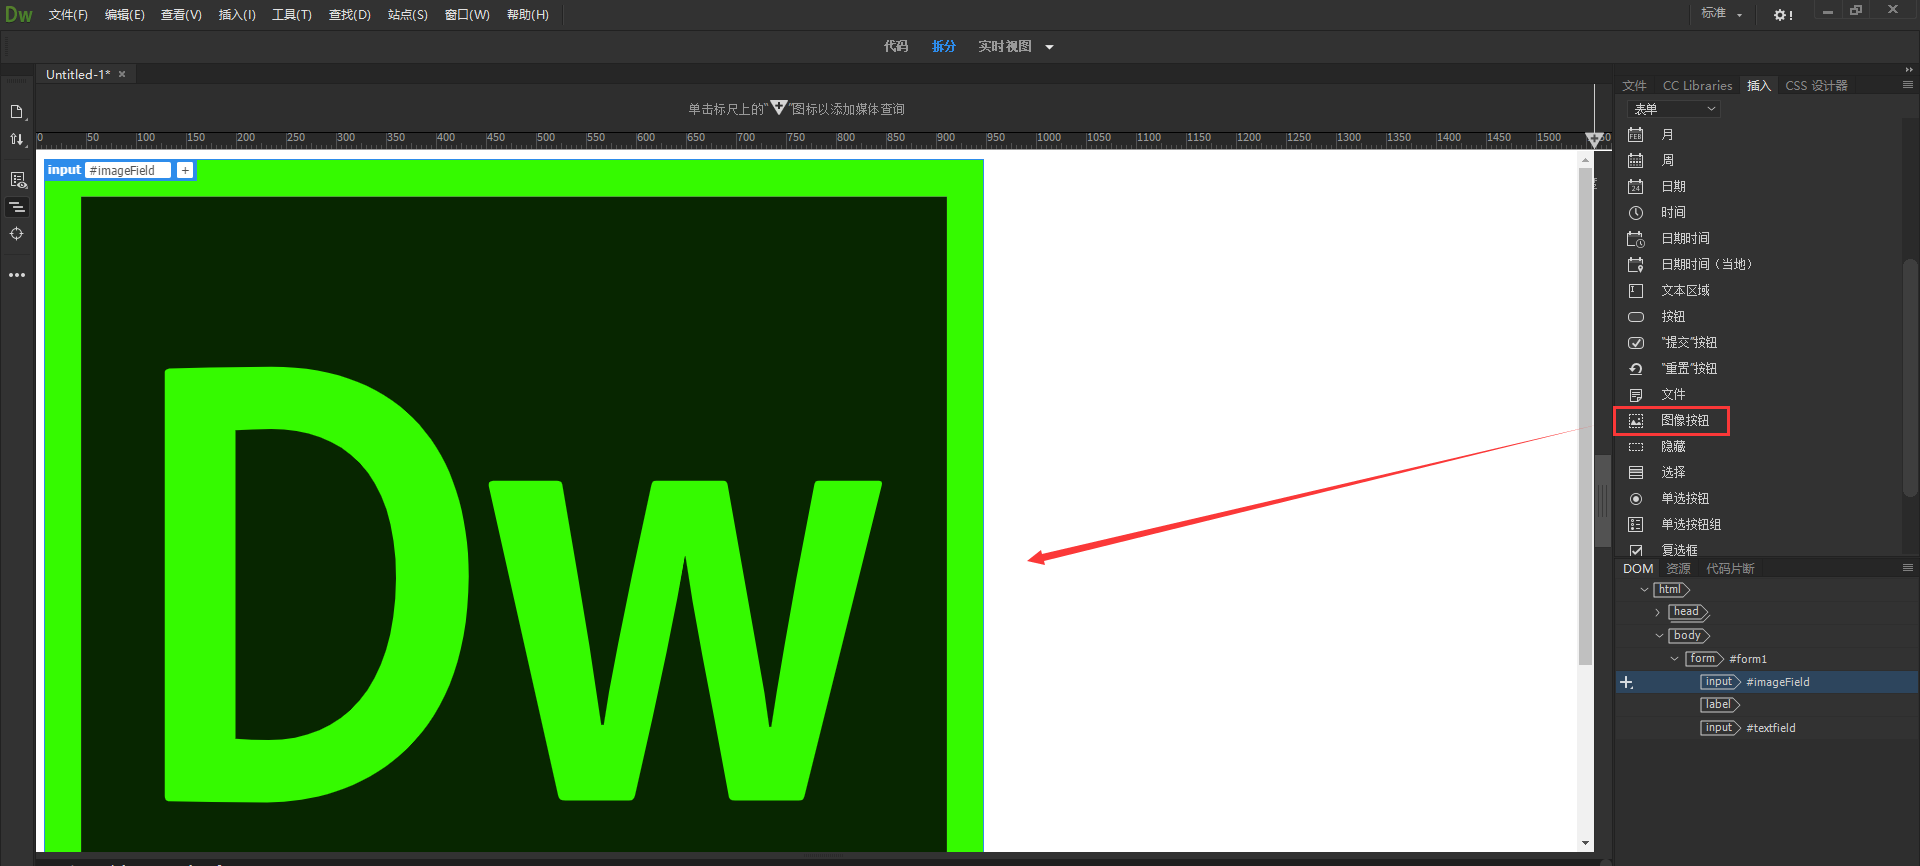
Task: Click the plus icon beside input in DOM
Action: (1627, 682)
